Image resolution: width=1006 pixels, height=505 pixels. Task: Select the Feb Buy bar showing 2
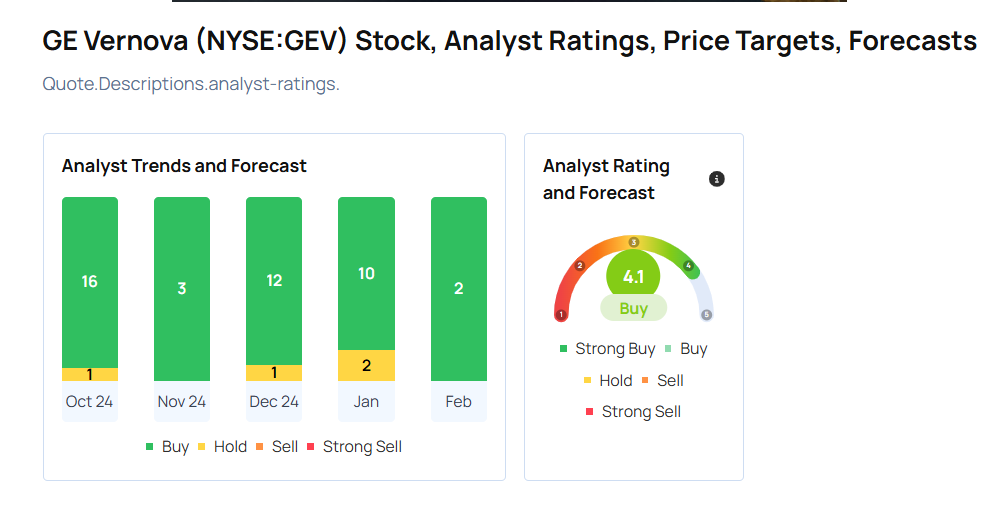coord(459,288)
